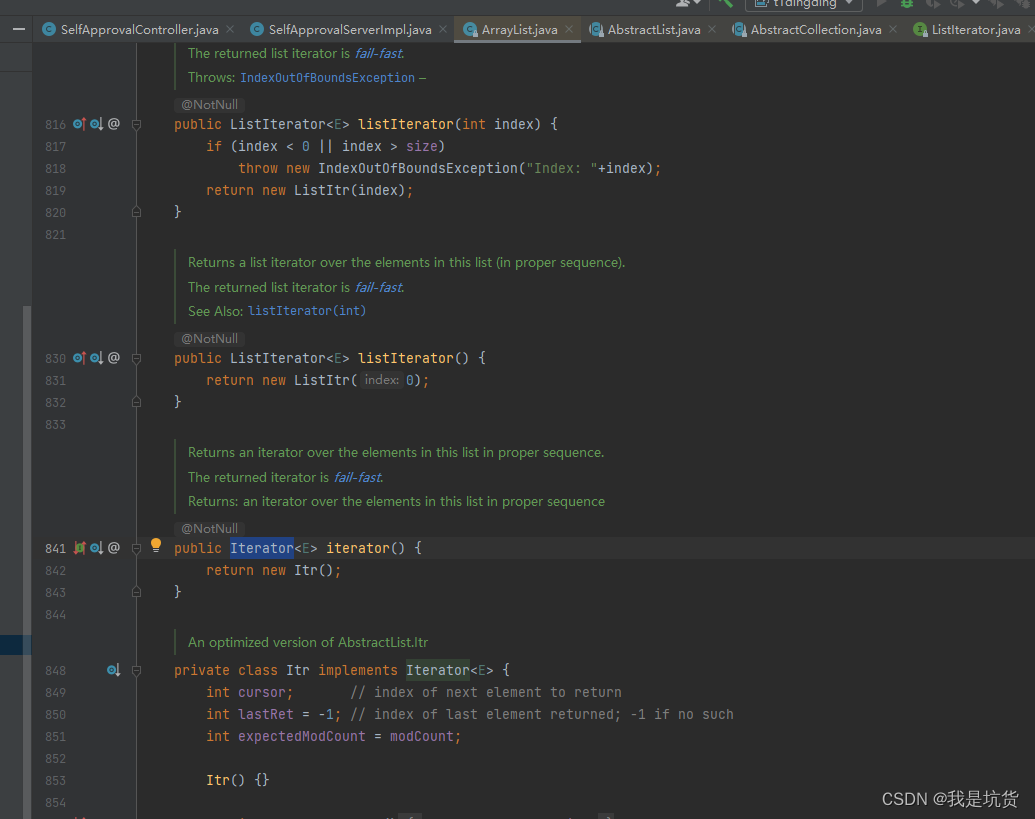Image resolution: width=1035 pixels, height=819 pixels.
Task: Click the SelfApprovalServerImpl.java class file icon
Action: (257, 29)
